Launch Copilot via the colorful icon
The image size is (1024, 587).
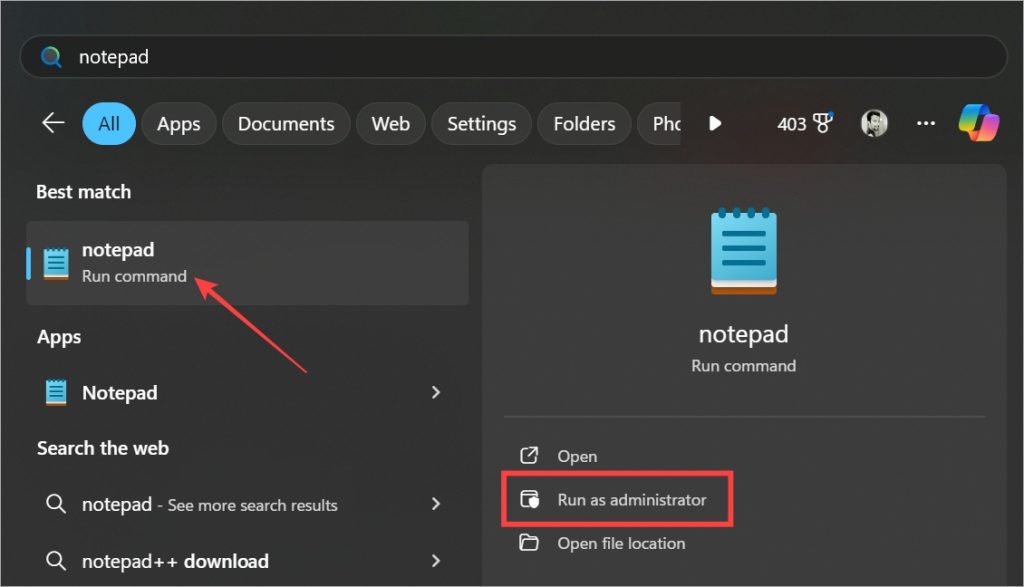[x=978, y=123]
